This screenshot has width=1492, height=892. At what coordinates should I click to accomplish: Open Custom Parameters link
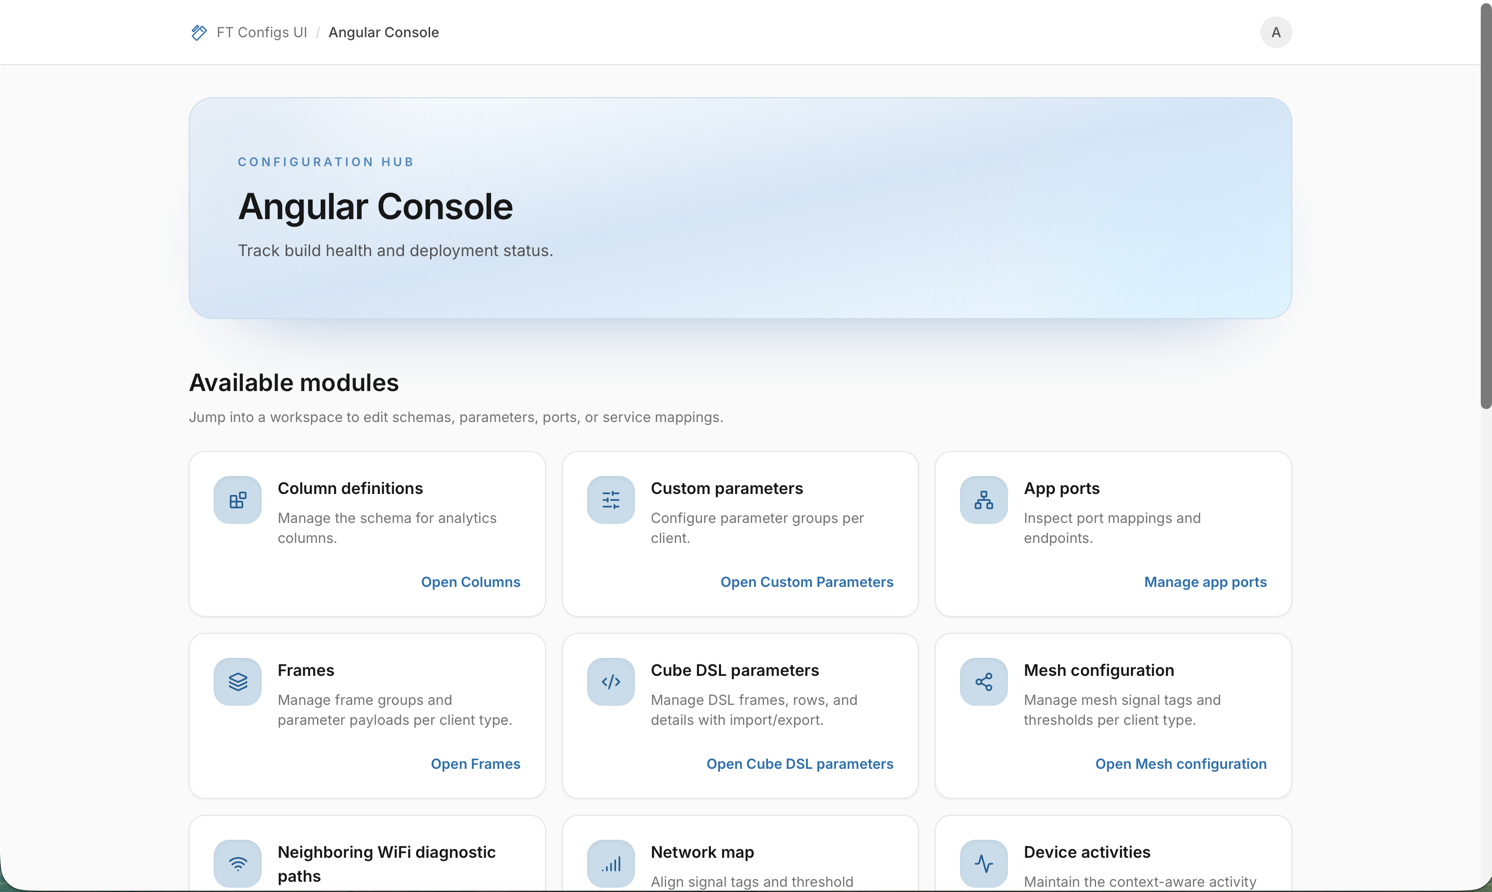tap(806, 582)
